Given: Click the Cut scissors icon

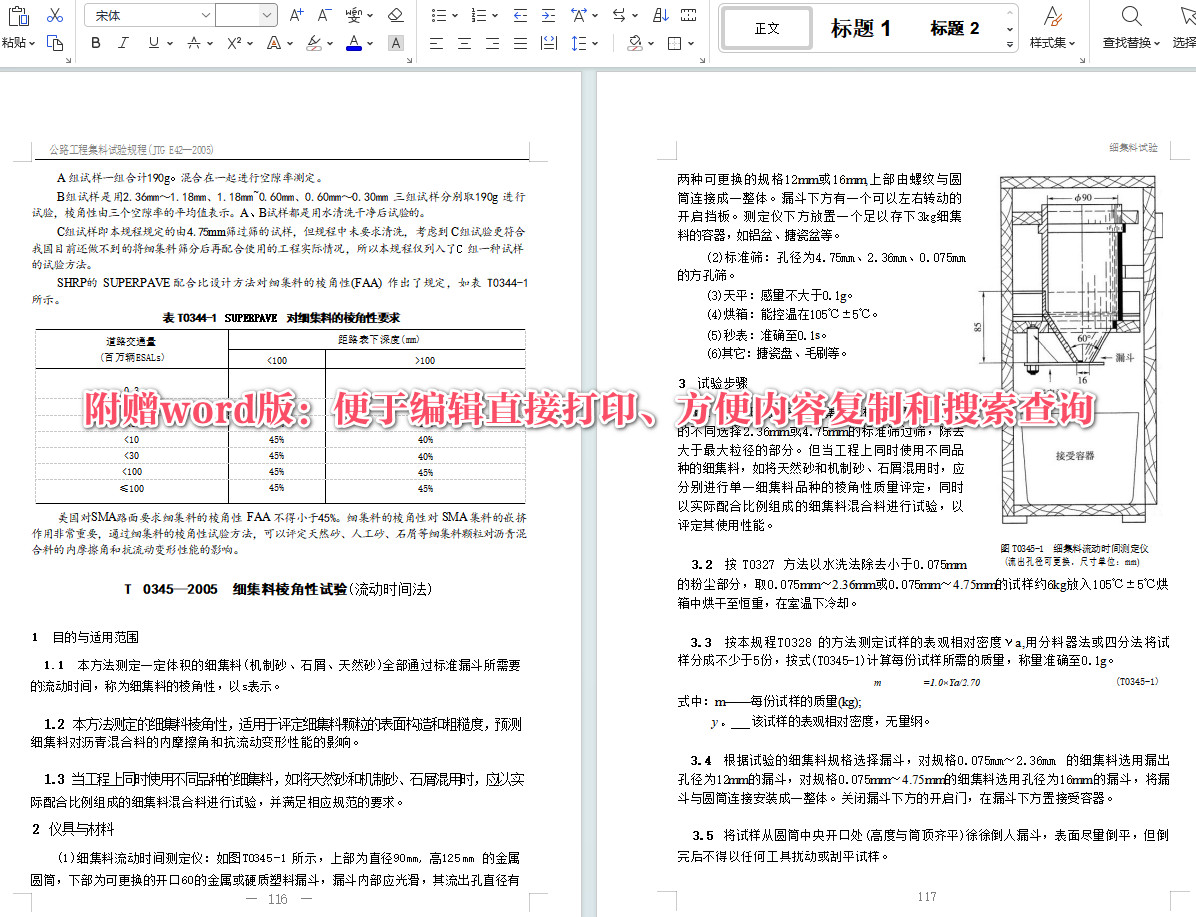Looking at the screenshot, I should [53, 15].
